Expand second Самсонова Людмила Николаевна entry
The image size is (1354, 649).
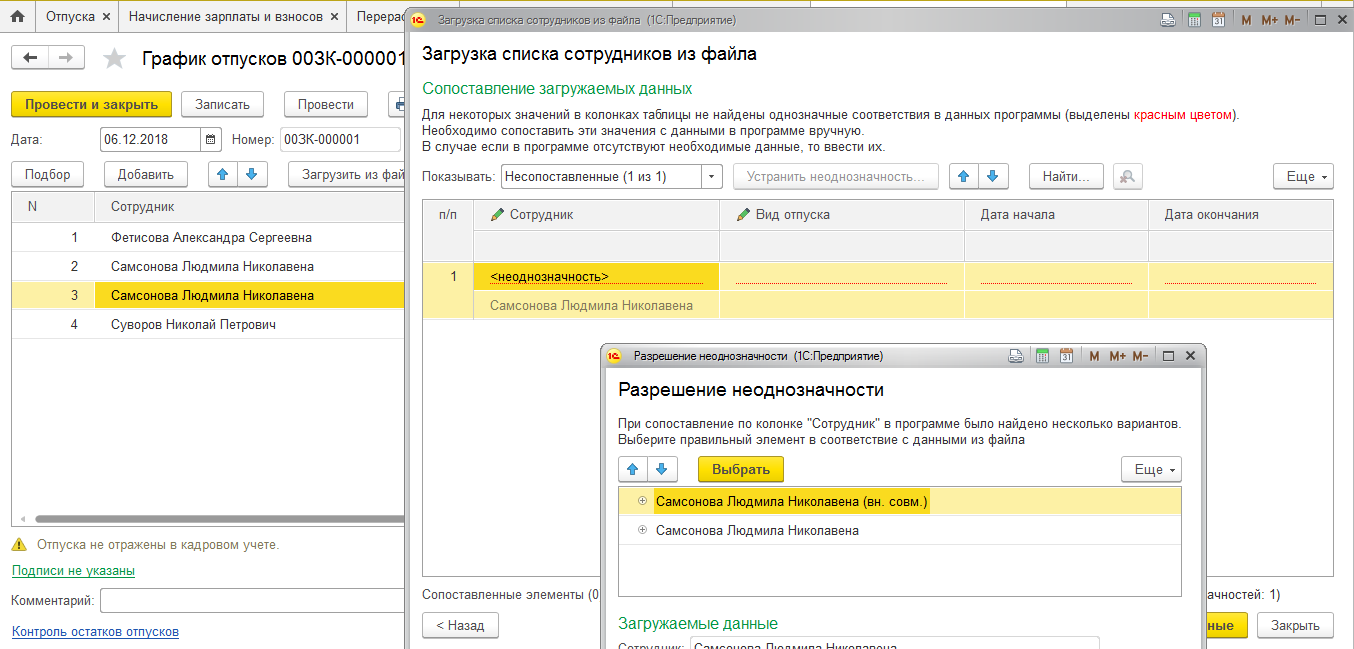(642, 530)
